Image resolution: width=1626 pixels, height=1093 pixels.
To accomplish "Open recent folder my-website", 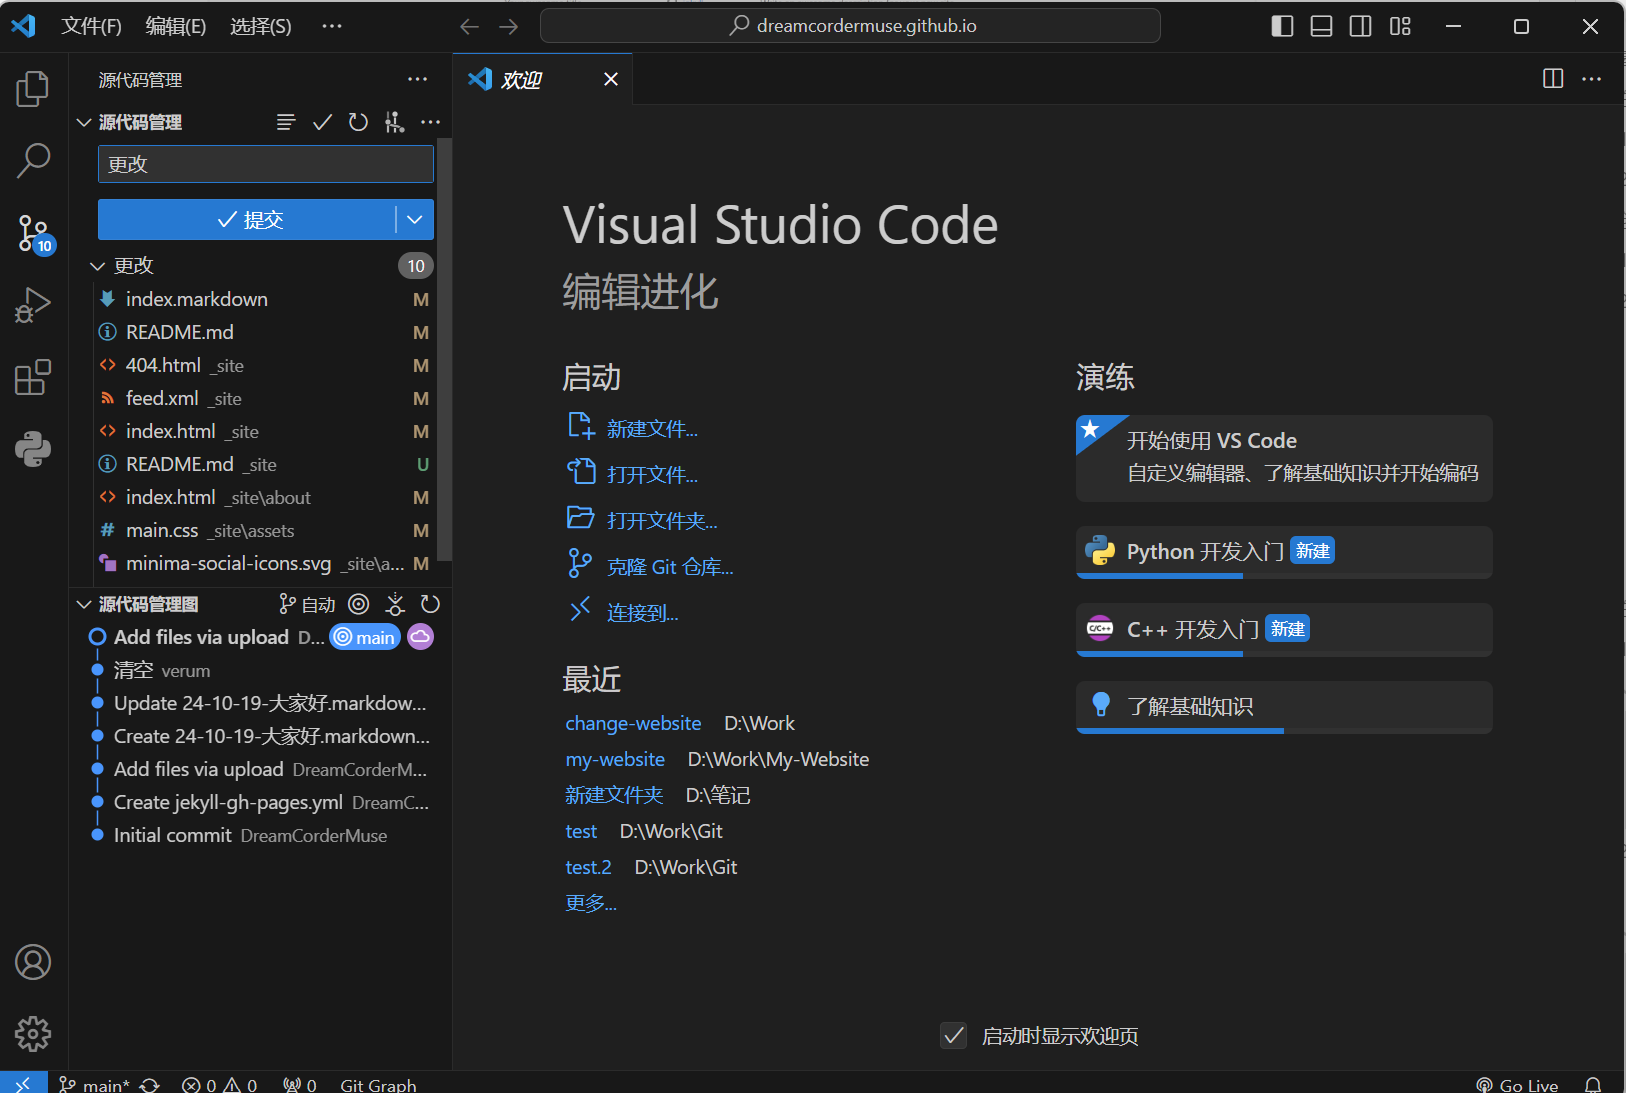I will coord(615,759).
